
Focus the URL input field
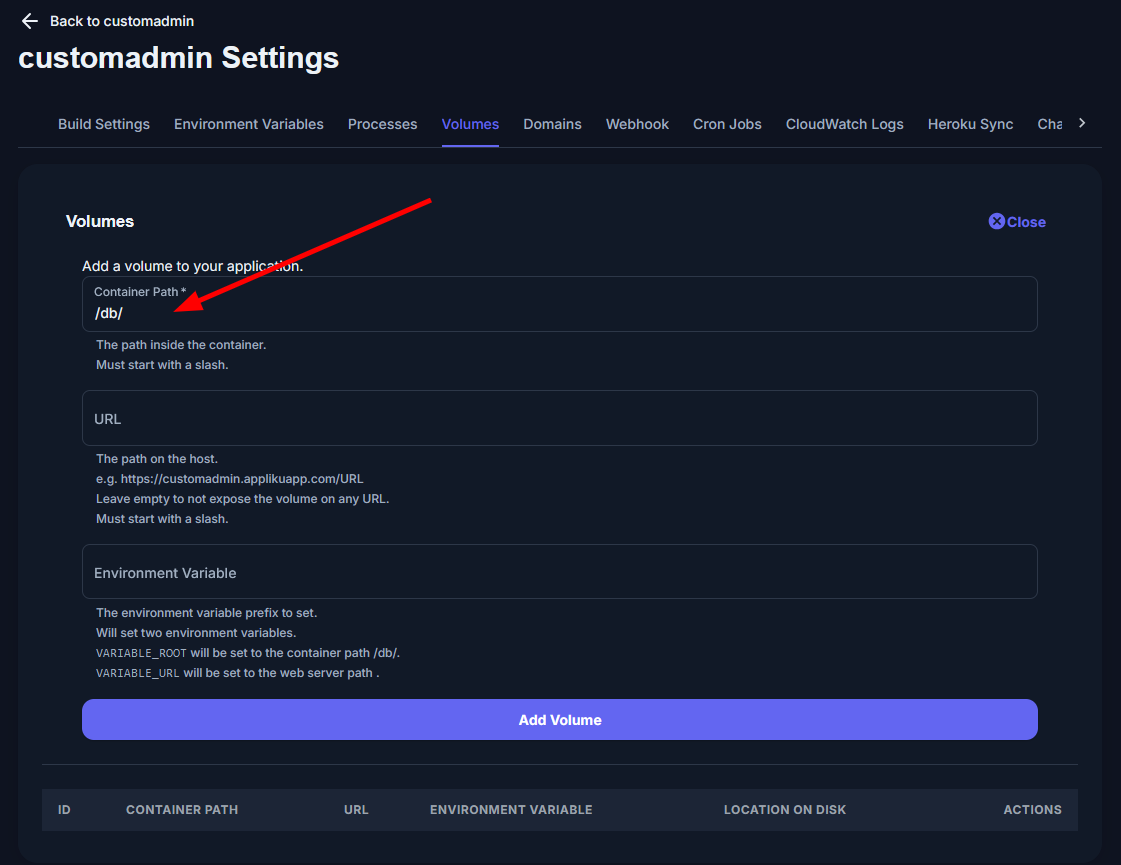click(x=559, y=418)
